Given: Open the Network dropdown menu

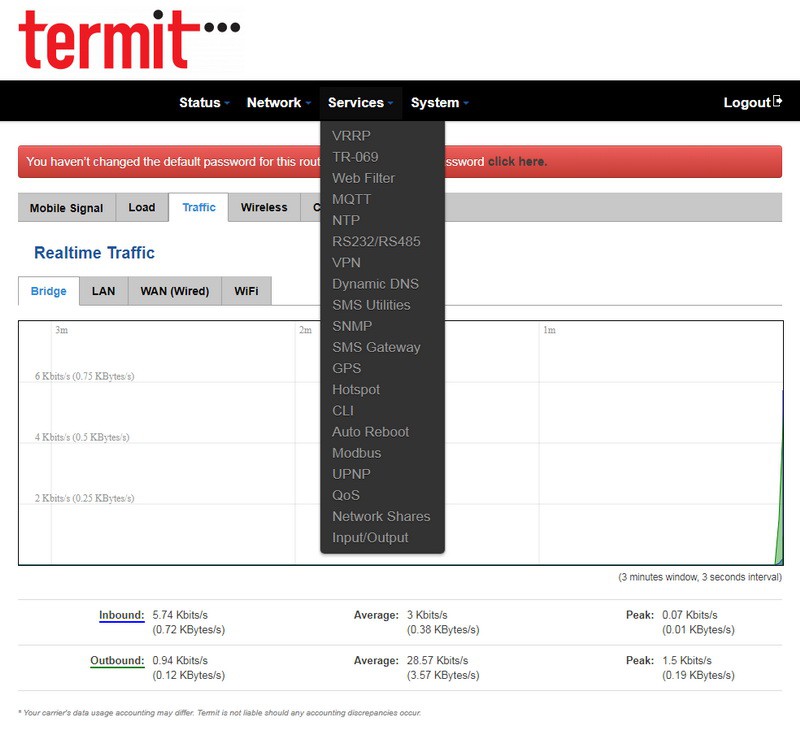Looking at the screenshot, I should (278, 103).
